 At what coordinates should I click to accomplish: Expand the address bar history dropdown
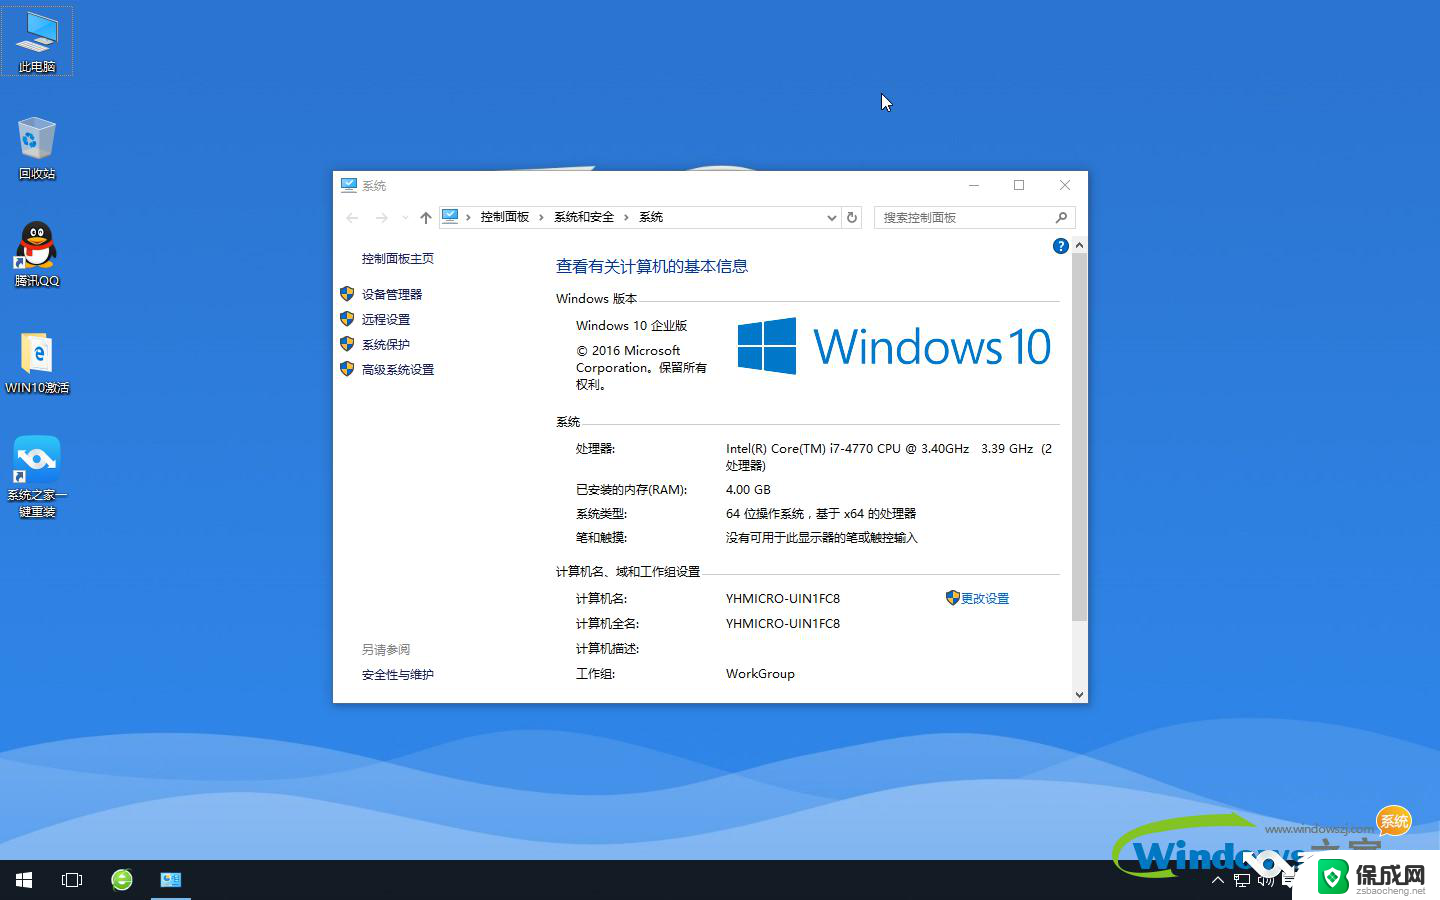pos(831,217)
